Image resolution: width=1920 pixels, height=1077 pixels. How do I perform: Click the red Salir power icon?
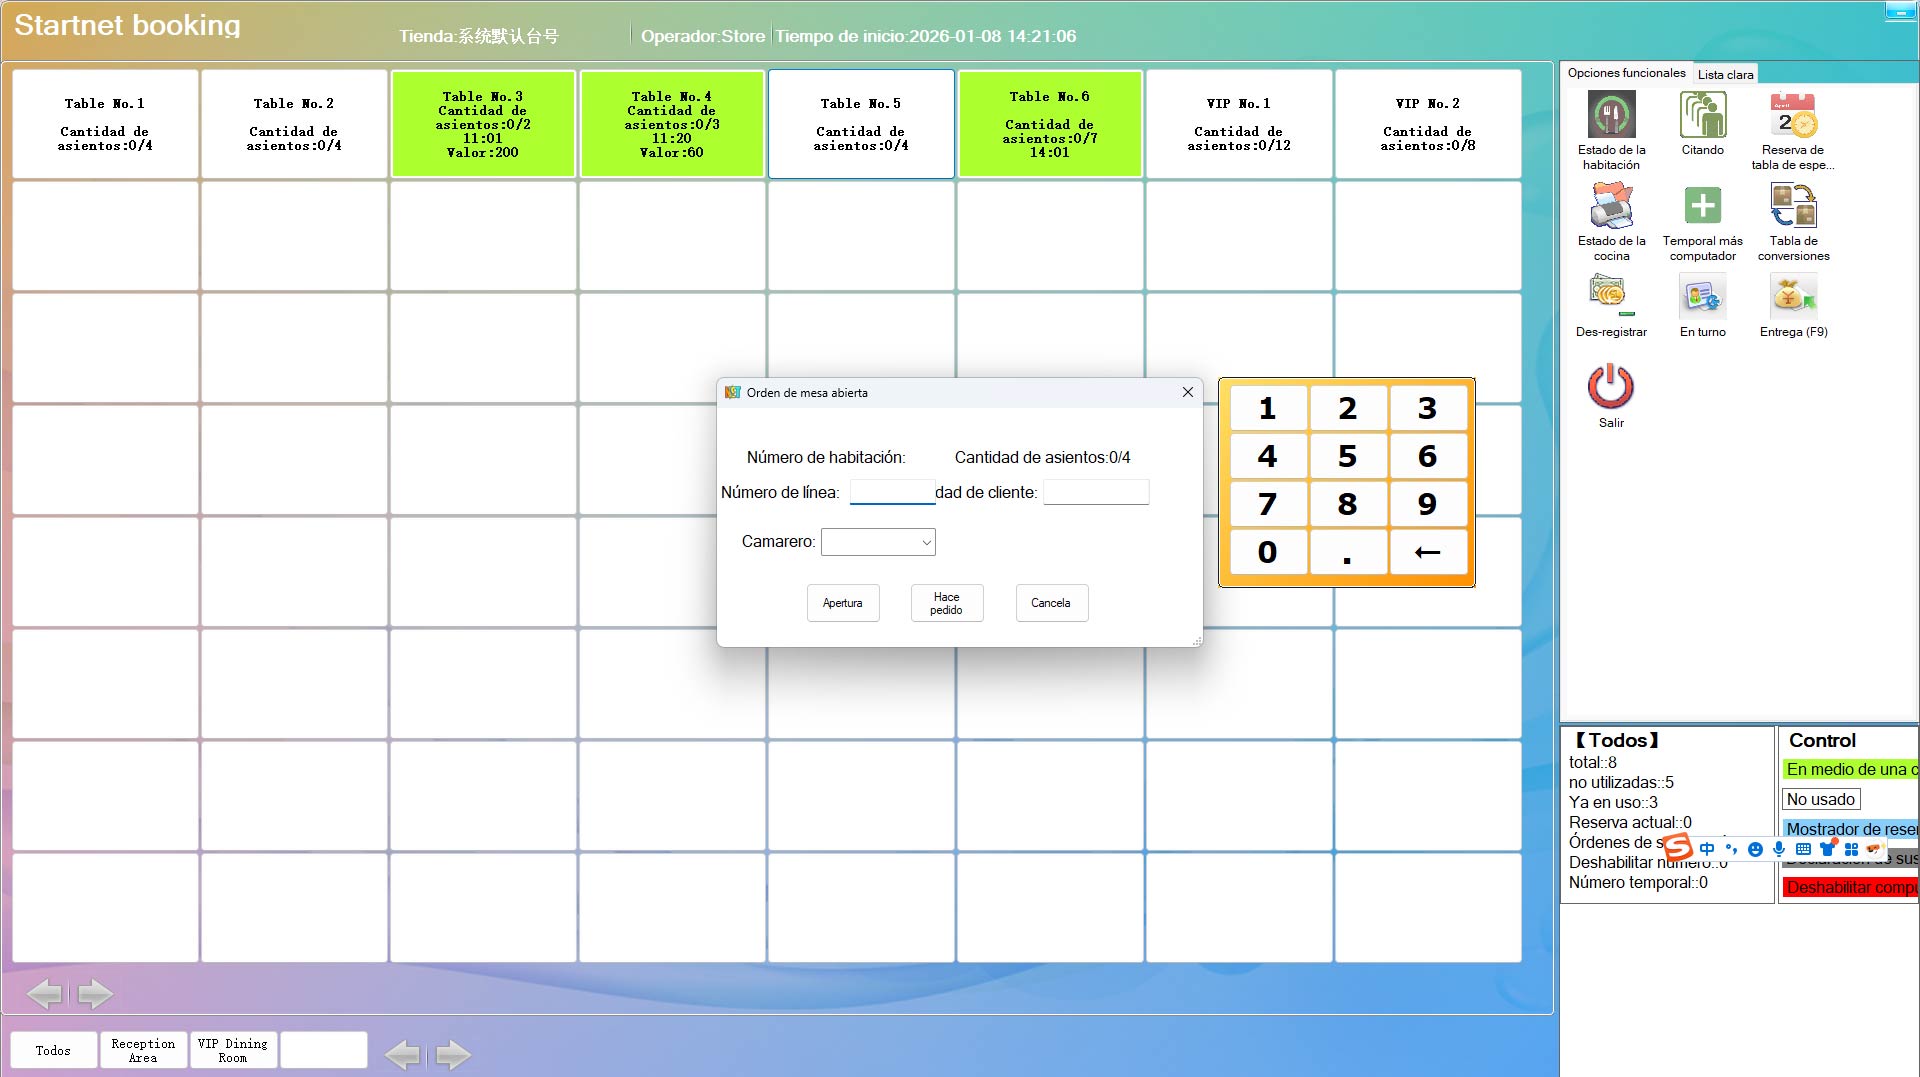pos(1611,387)
